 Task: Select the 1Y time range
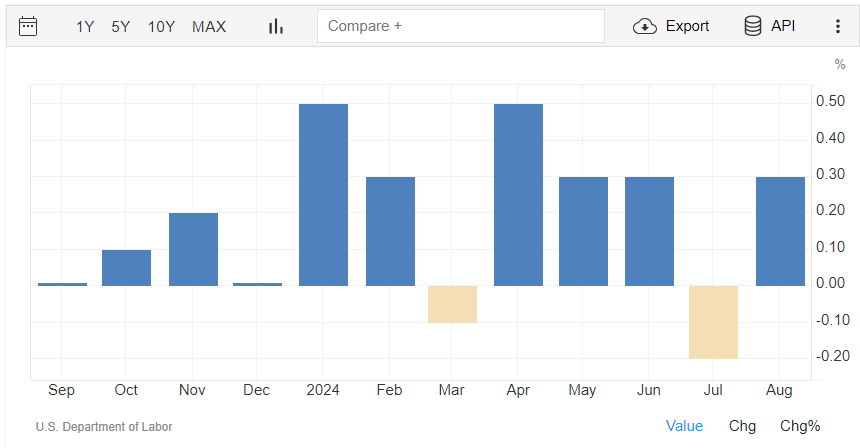(x=85, y=27)
